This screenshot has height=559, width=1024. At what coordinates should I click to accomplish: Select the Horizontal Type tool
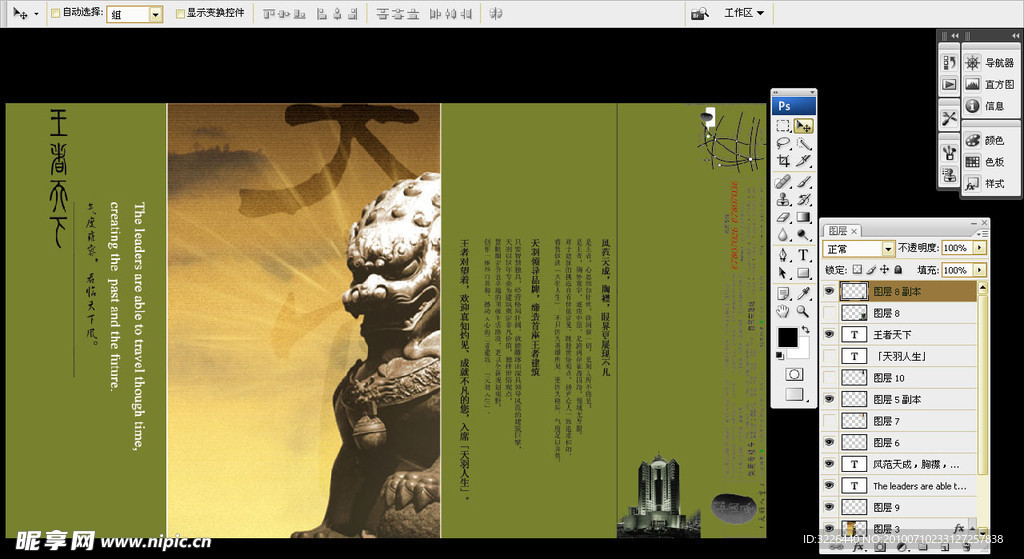coord(804,254)
